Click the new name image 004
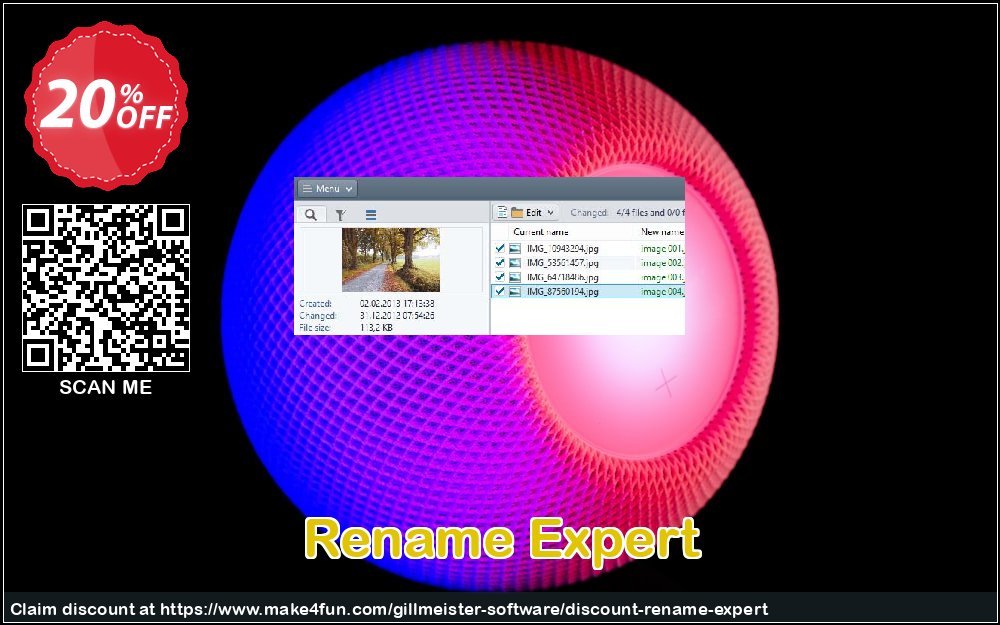Viewport: 1000px width, 625px height. coord(663,291)
